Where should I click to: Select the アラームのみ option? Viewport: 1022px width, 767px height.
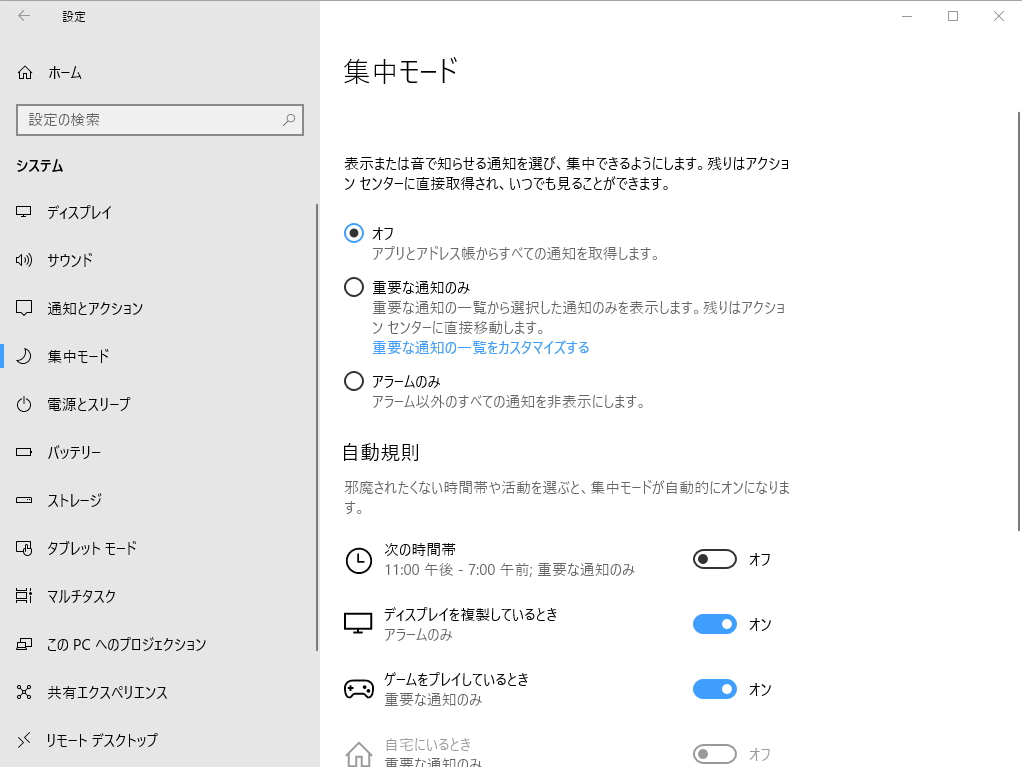click(x=353, y=381)
